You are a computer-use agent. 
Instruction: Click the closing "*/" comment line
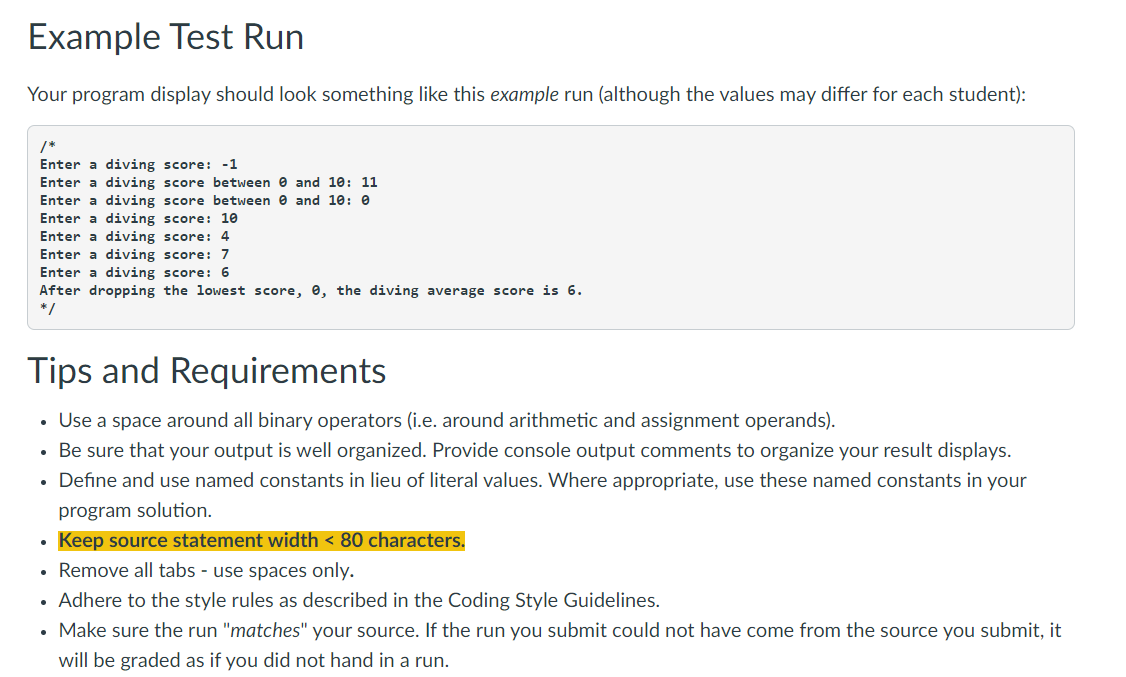pos(49,308)
